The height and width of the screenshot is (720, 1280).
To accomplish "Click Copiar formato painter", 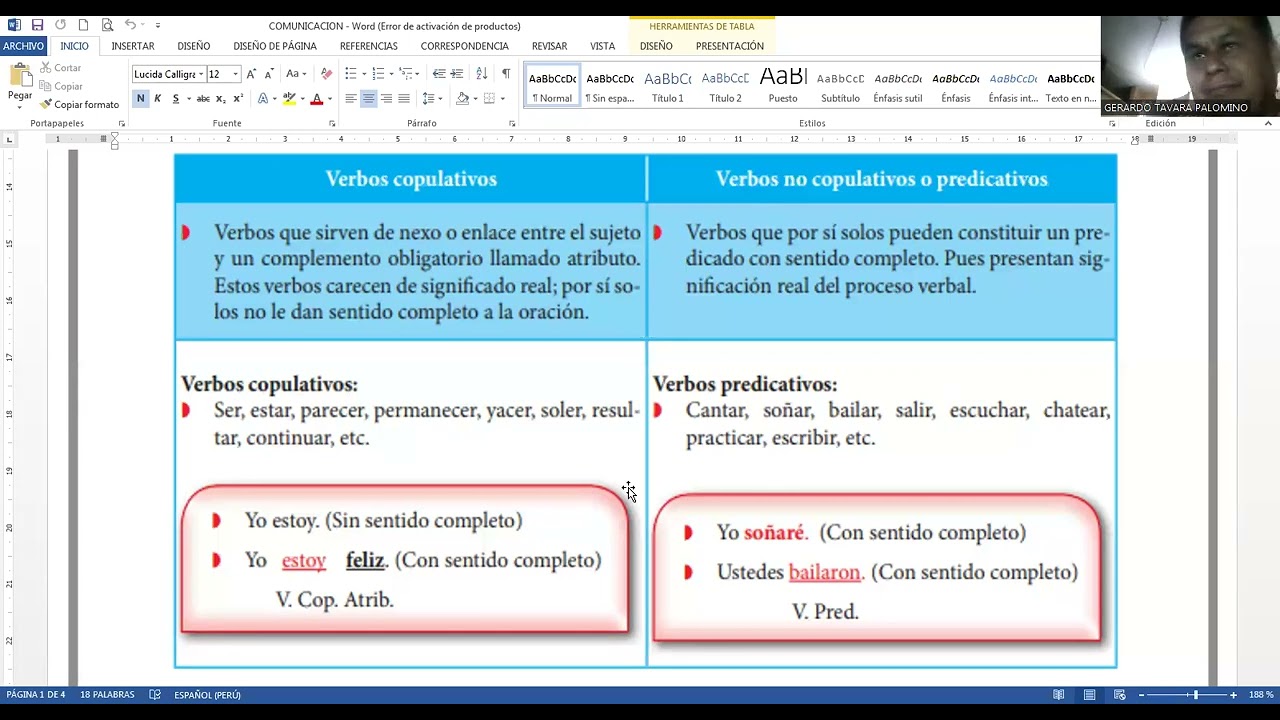I will pos(79,104).
